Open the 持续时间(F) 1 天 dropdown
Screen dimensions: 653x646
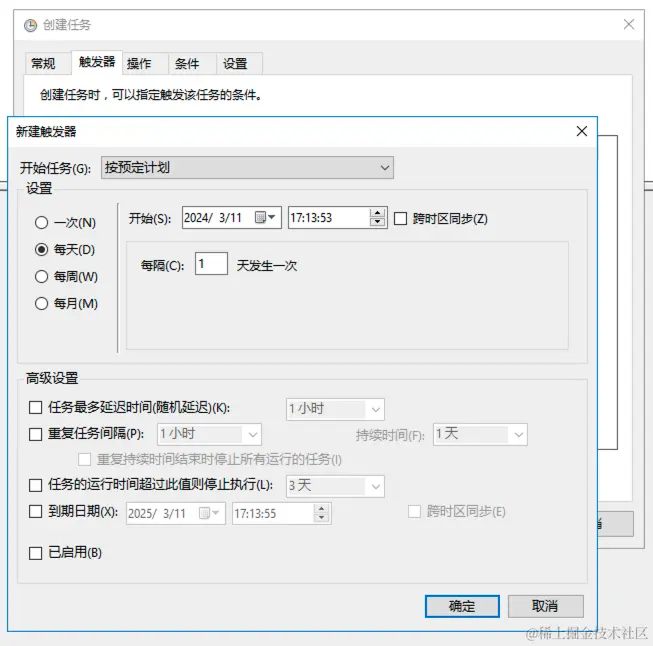(x=480, y=434)
